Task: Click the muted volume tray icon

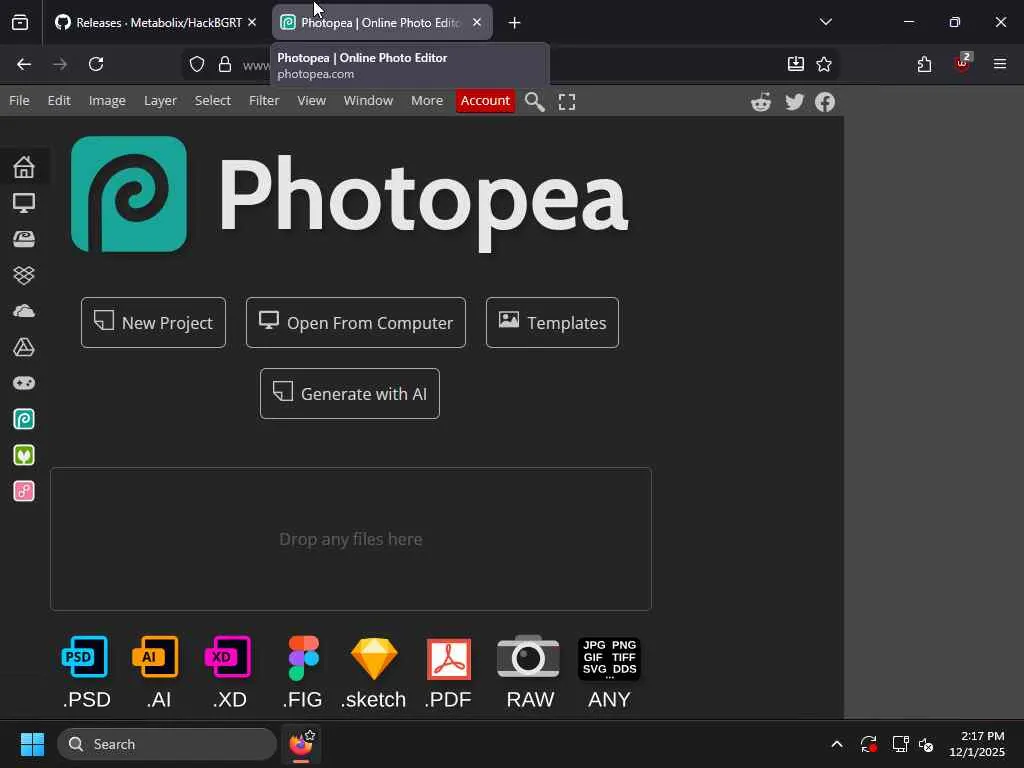Action: coord(926,744)
